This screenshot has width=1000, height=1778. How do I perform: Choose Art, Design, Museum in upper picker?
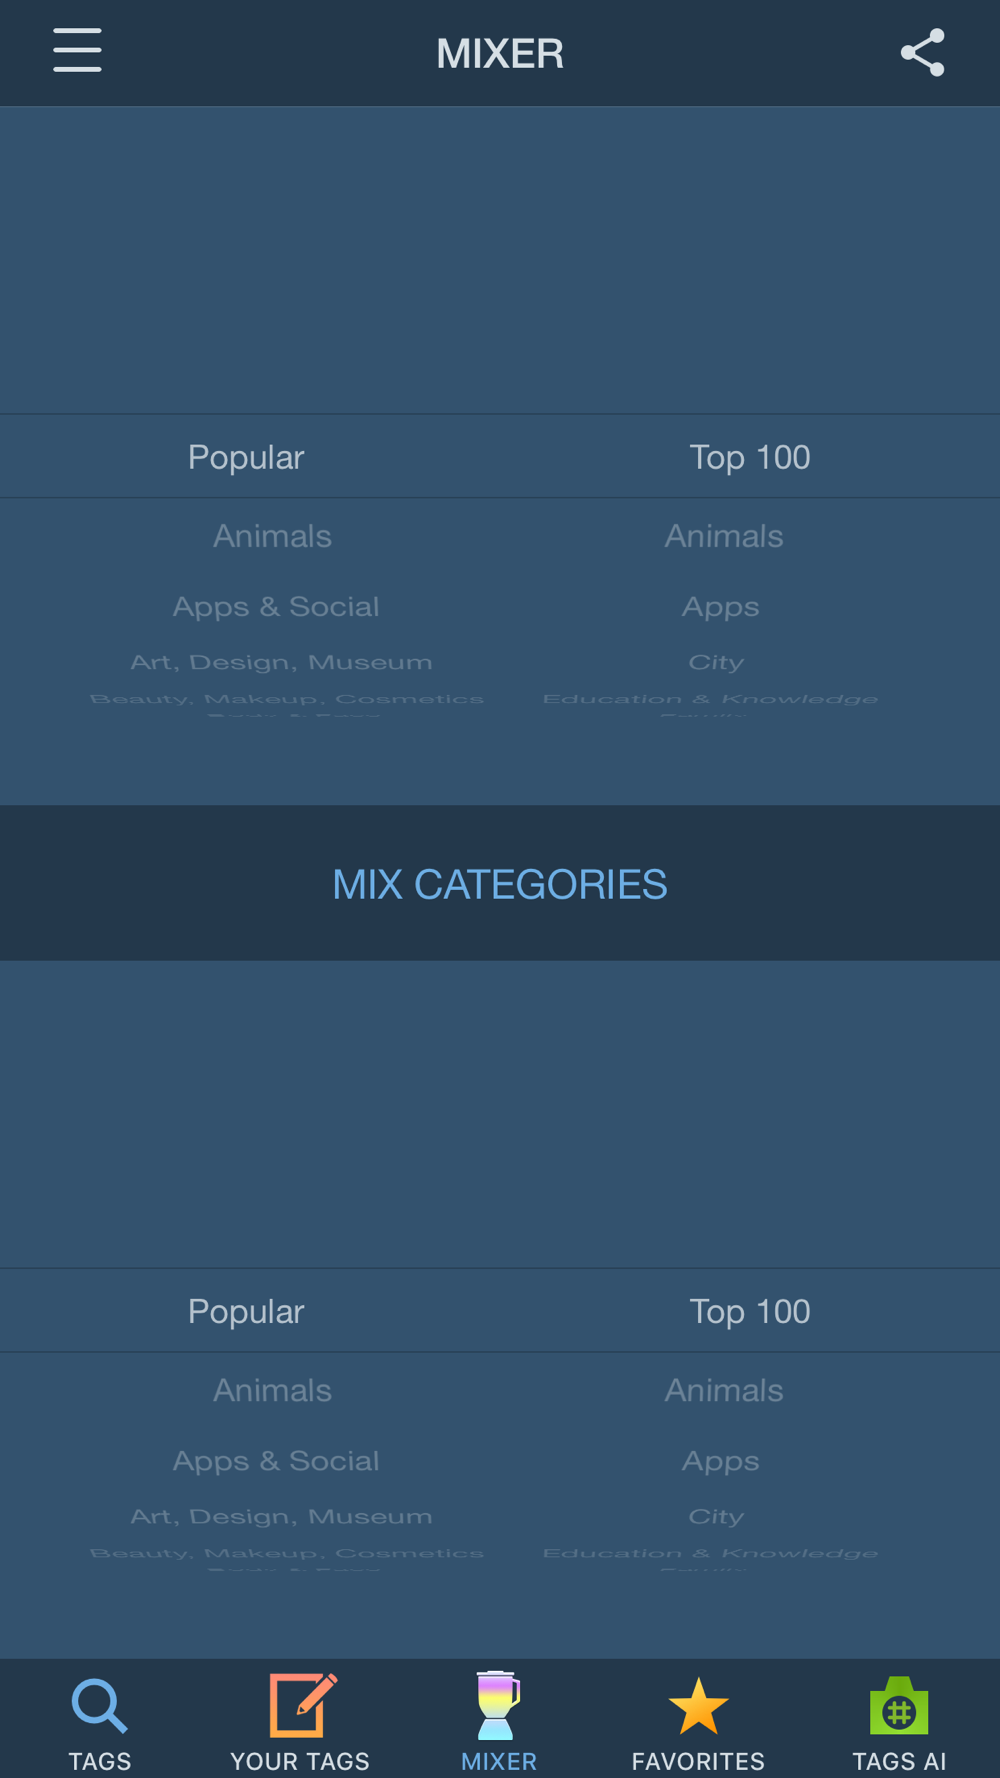(281, 662)
